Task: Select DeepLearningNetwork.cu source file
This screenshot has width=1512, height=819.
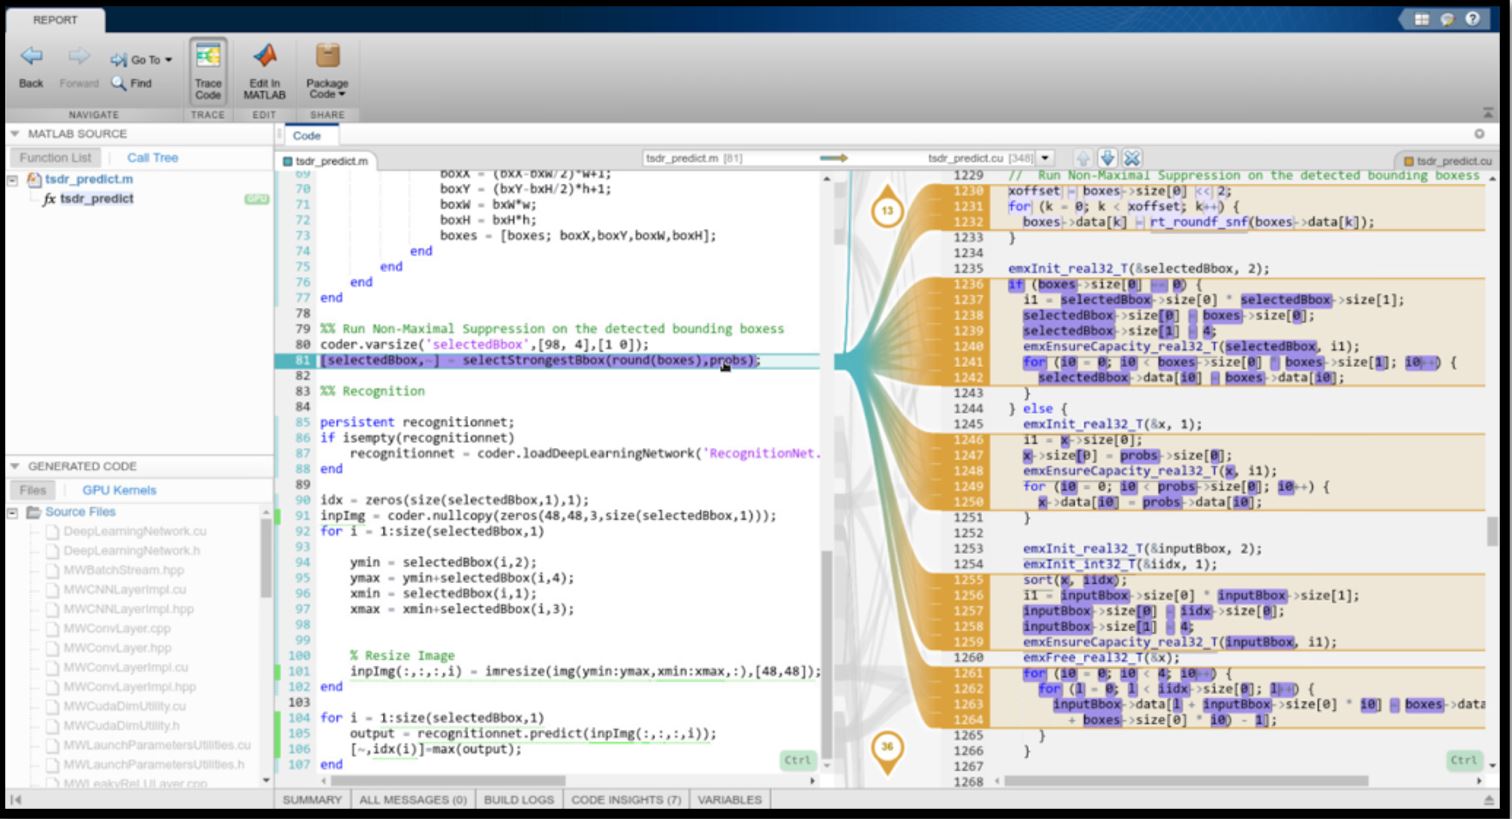Action: point(134,531)
